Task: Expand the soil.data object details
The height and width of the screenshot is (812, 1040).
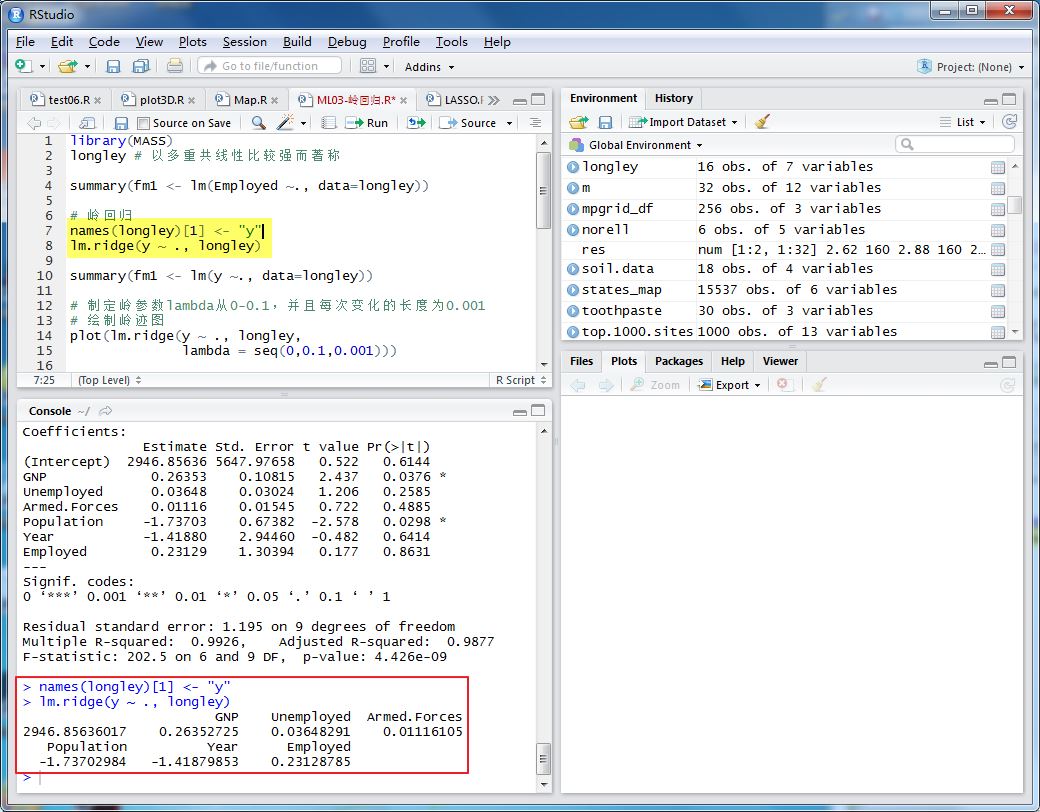Action: [573, 269]
